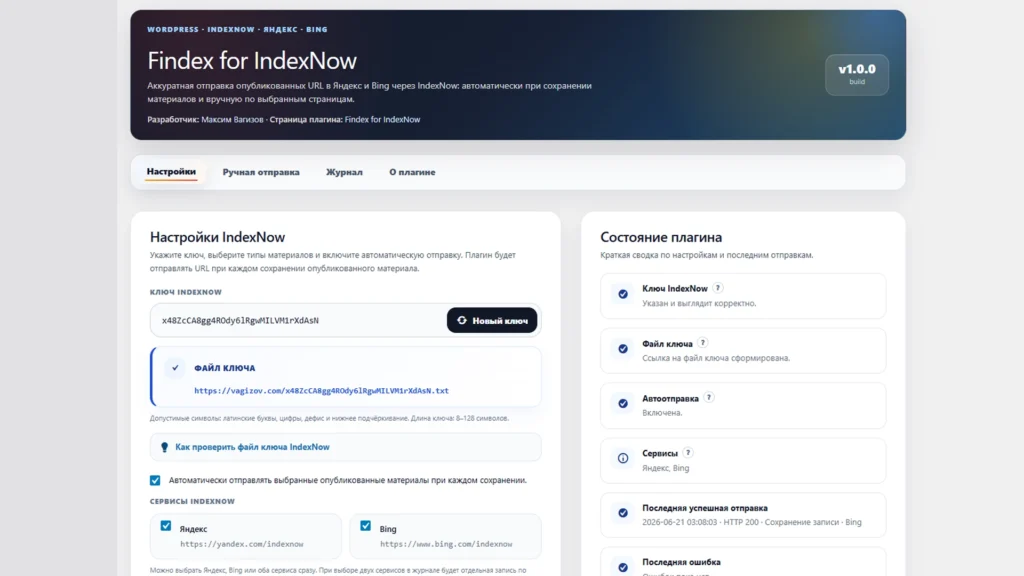This screenshot has height=576, width=1024.
Task: Click the Yandex endpoint https://yandex.com/indexnow
Action: (x=242, y=544)
